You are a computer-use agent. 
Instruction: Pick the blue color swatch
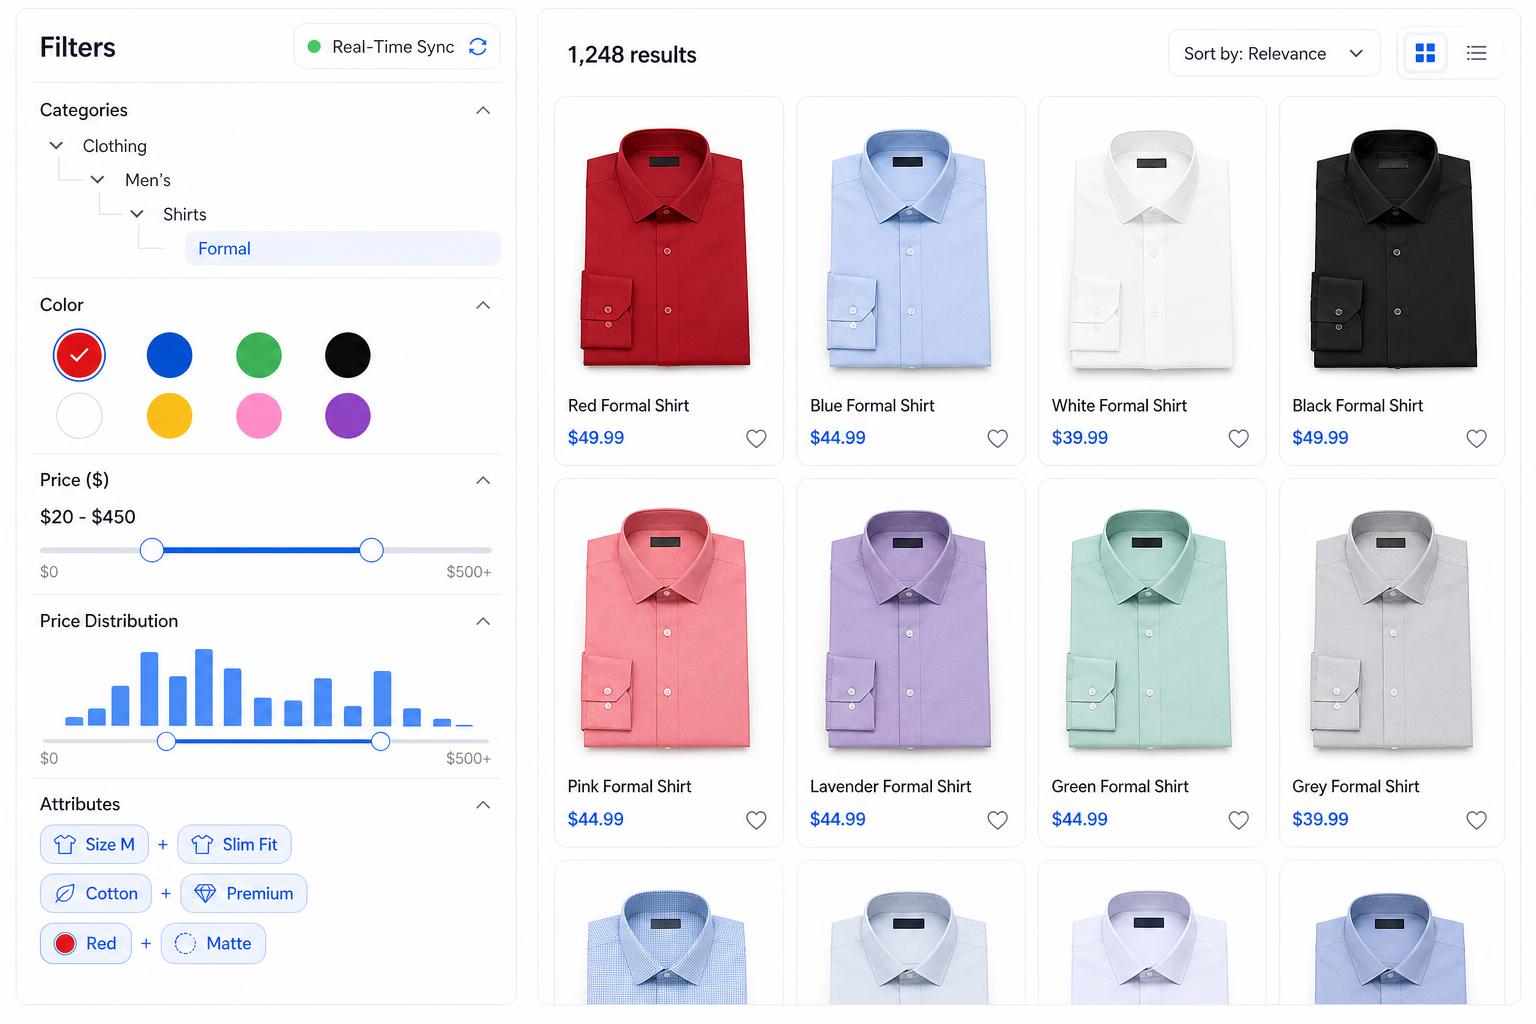point(169,355)
